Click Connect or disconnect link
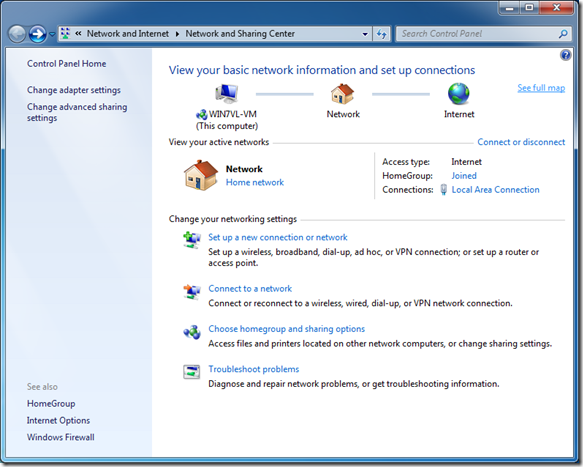The width and height of the screenshot is (583, 467). (521, 142)
